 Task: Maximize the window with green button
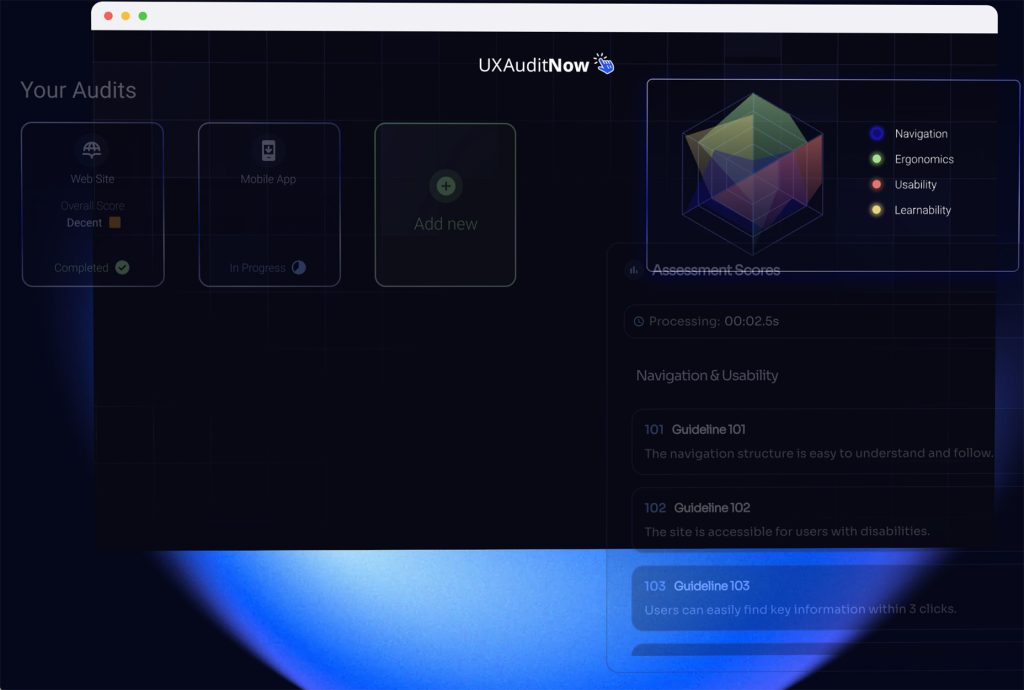(142, 16)
